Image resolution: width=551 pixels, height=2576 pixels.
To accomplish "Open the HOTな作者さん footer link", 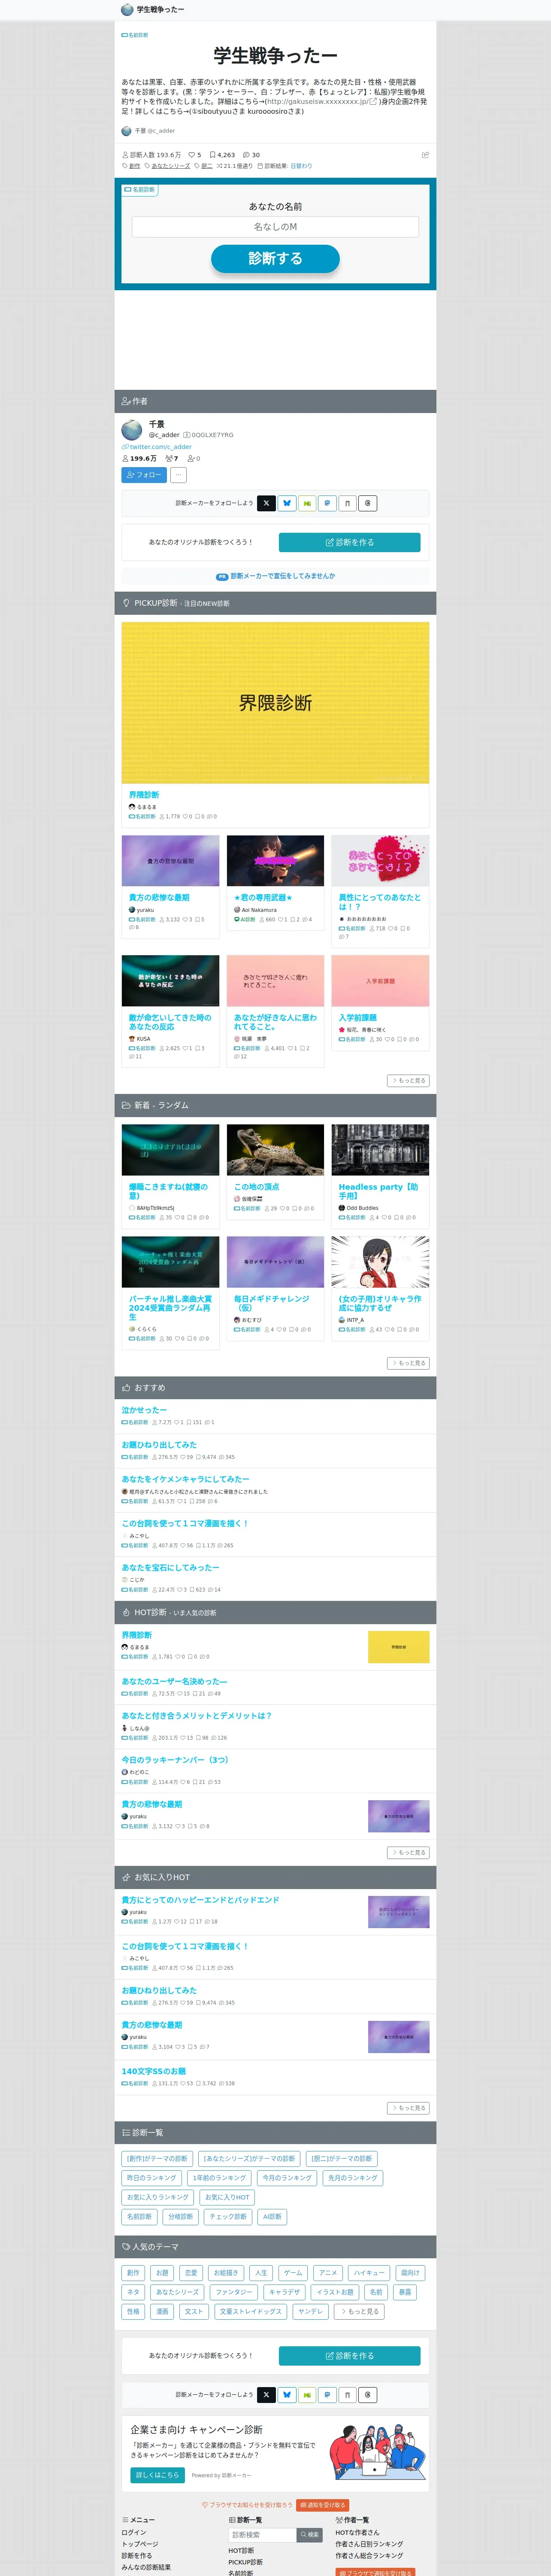I will pos(357,2532).
